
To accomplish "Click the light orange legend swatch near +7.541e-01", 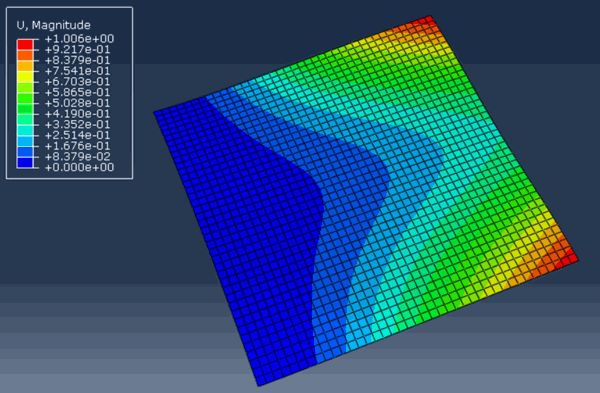I will tap(25, 66).
